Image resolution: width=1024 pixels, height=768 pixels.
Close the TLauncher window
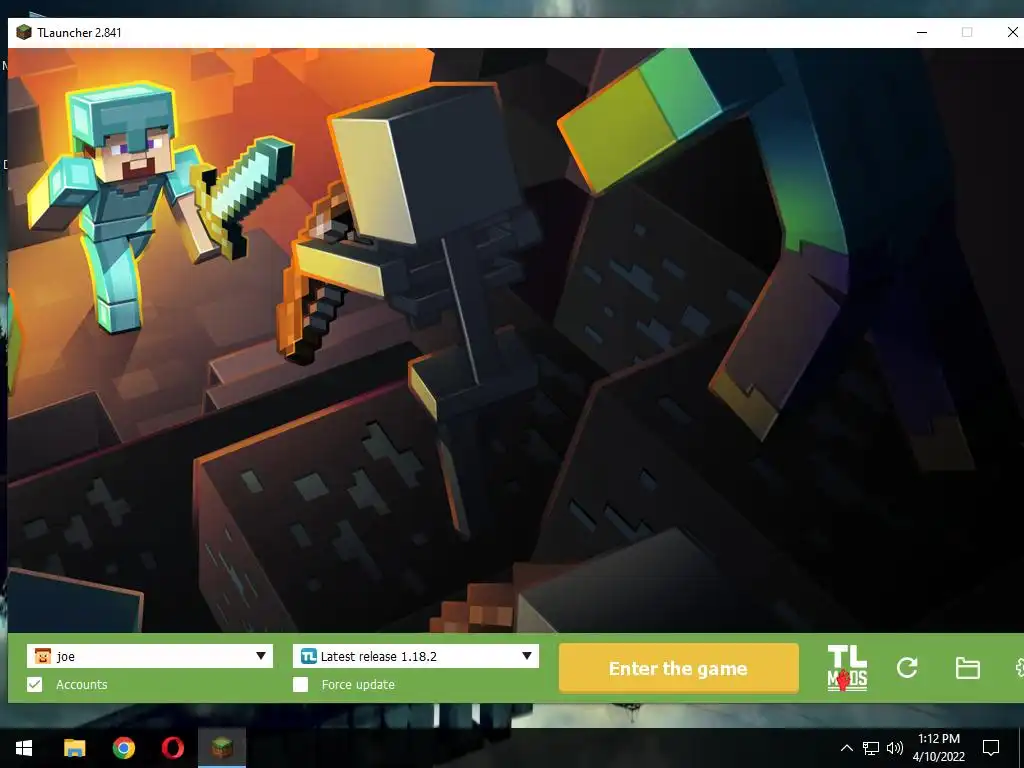tap(1012, 32)
